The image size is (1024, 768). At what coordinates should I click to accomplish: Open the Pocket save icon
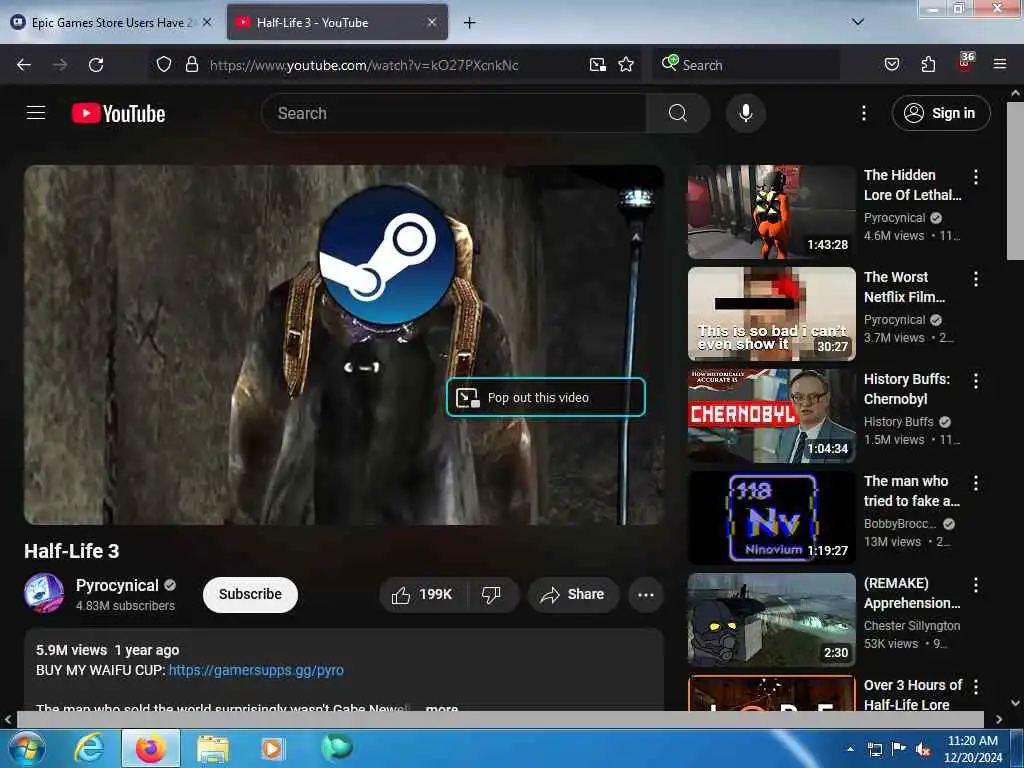[x=891, y=65]
